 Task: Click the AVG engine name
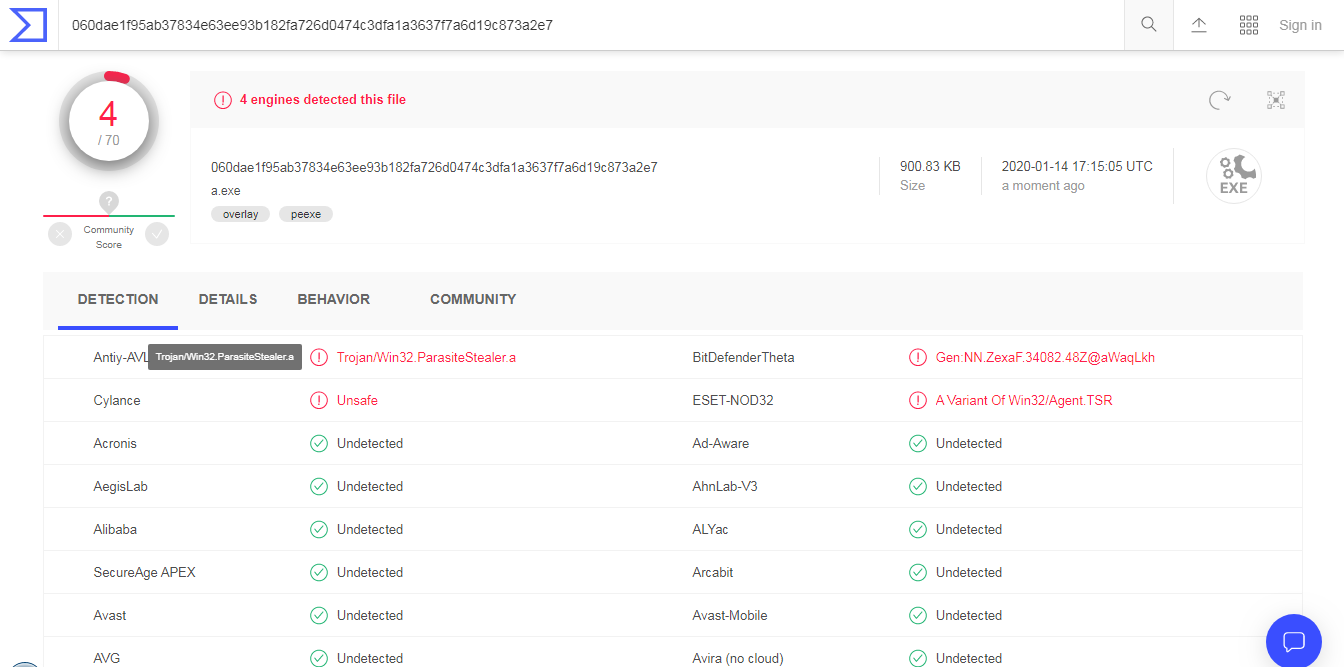107,658
